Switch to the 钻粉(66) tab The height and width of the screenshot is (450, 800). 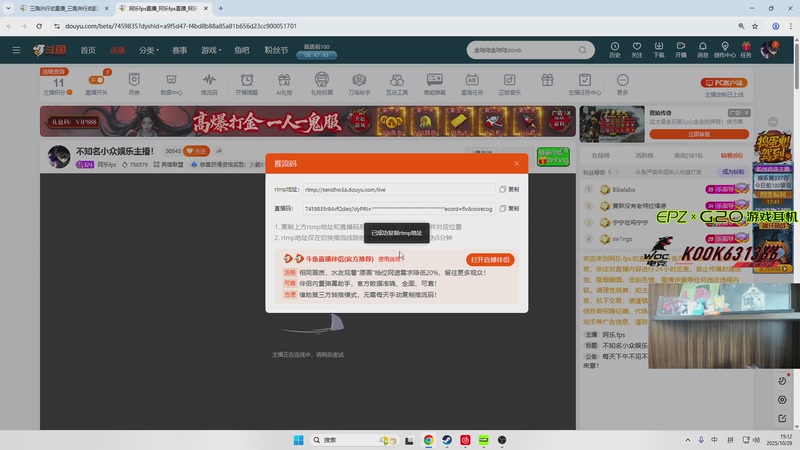[x=732, y=155]
